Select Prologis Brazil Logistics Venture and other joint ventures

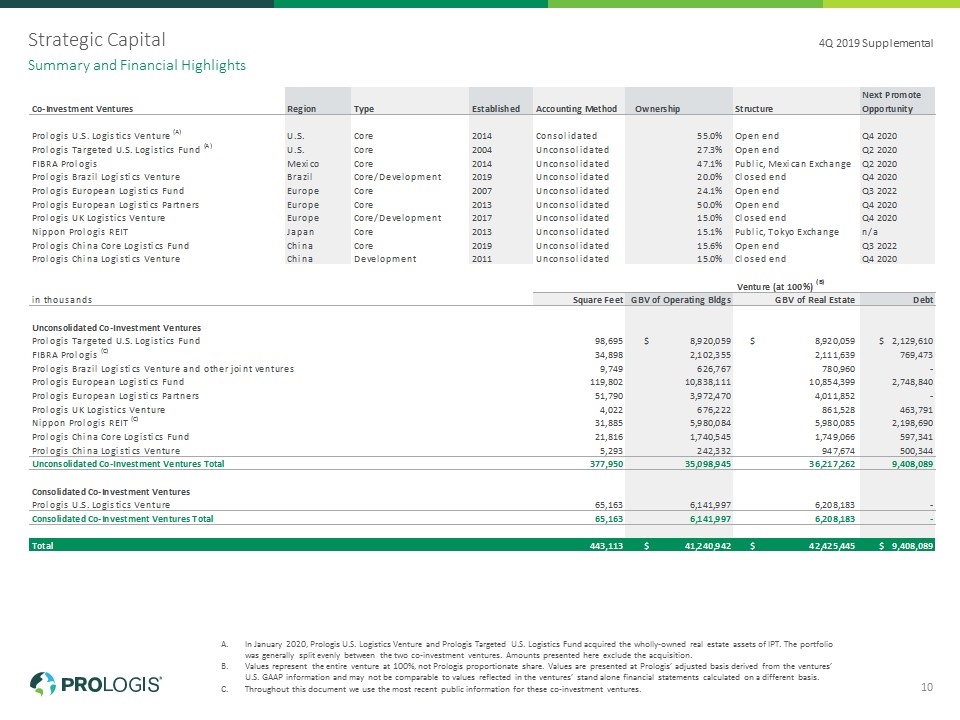coord(163,369)
